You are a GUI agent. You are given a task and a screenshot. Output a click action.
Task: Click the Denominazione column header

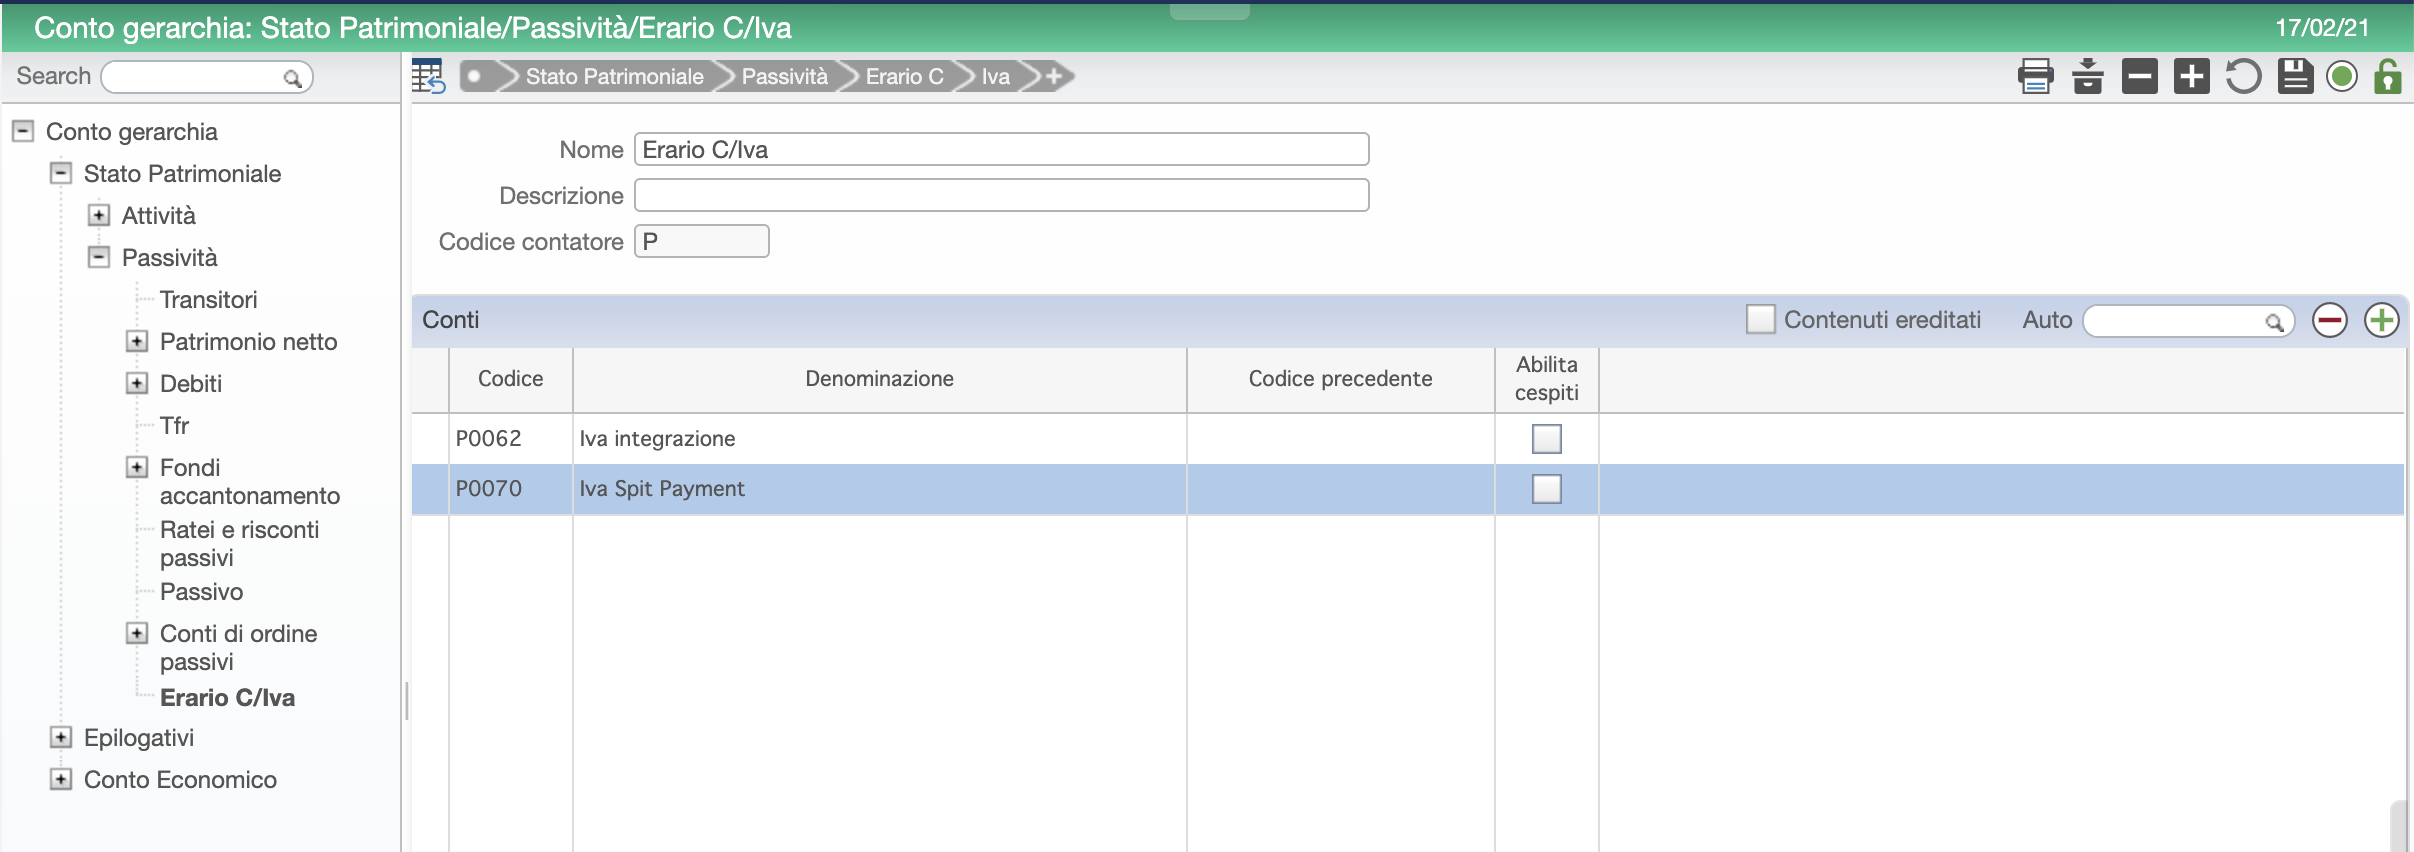coord(879,379)
